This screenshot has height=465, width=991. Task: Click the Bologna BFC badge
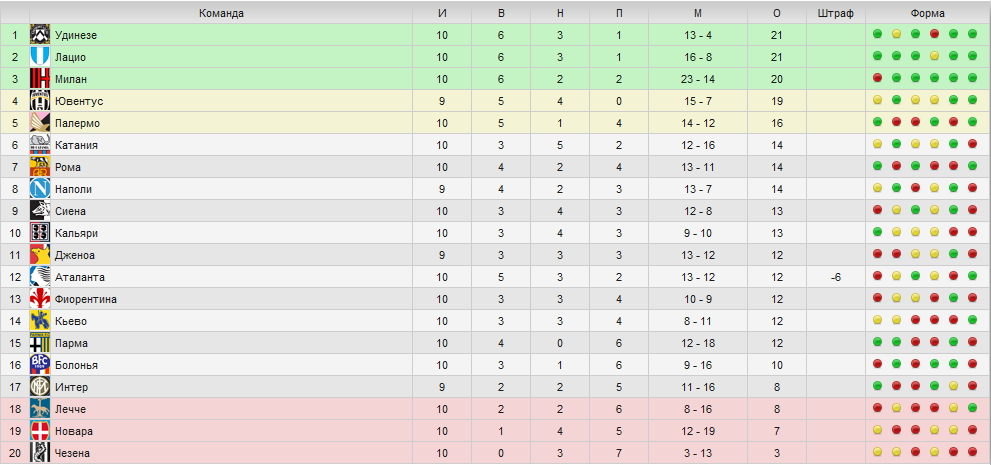[40, 365]
